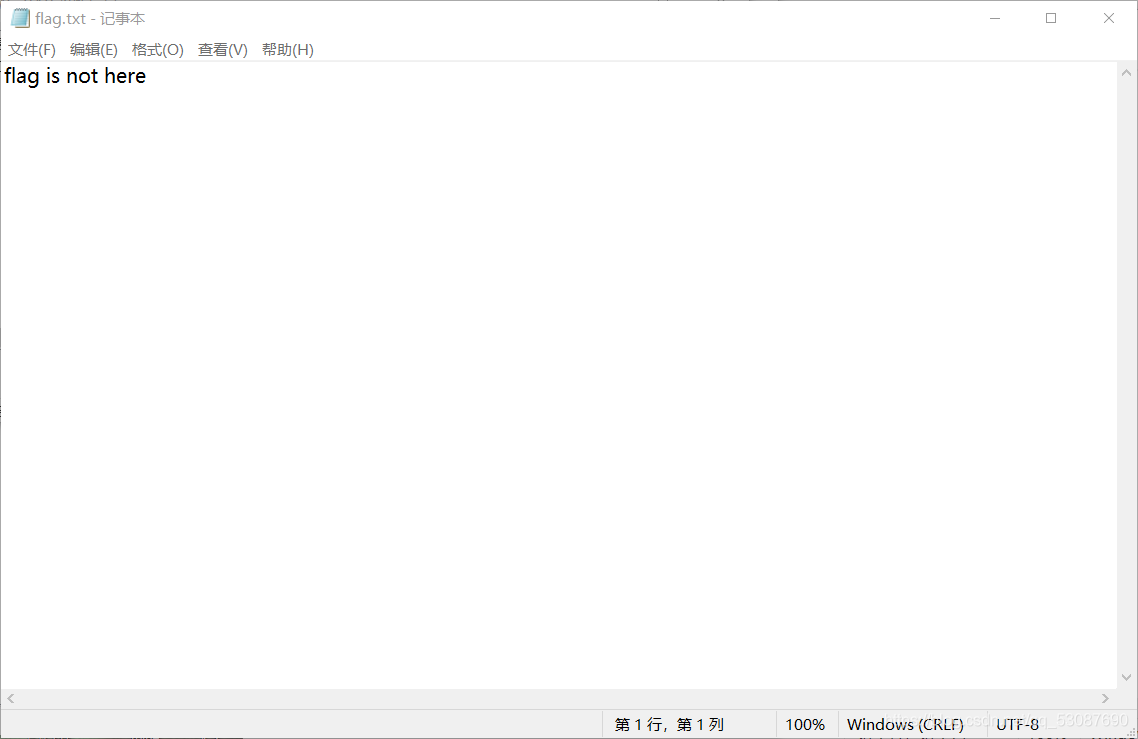Click the horizontal scrollbar right arrow
1138x739 pixels.
[x=1105, y=698]
